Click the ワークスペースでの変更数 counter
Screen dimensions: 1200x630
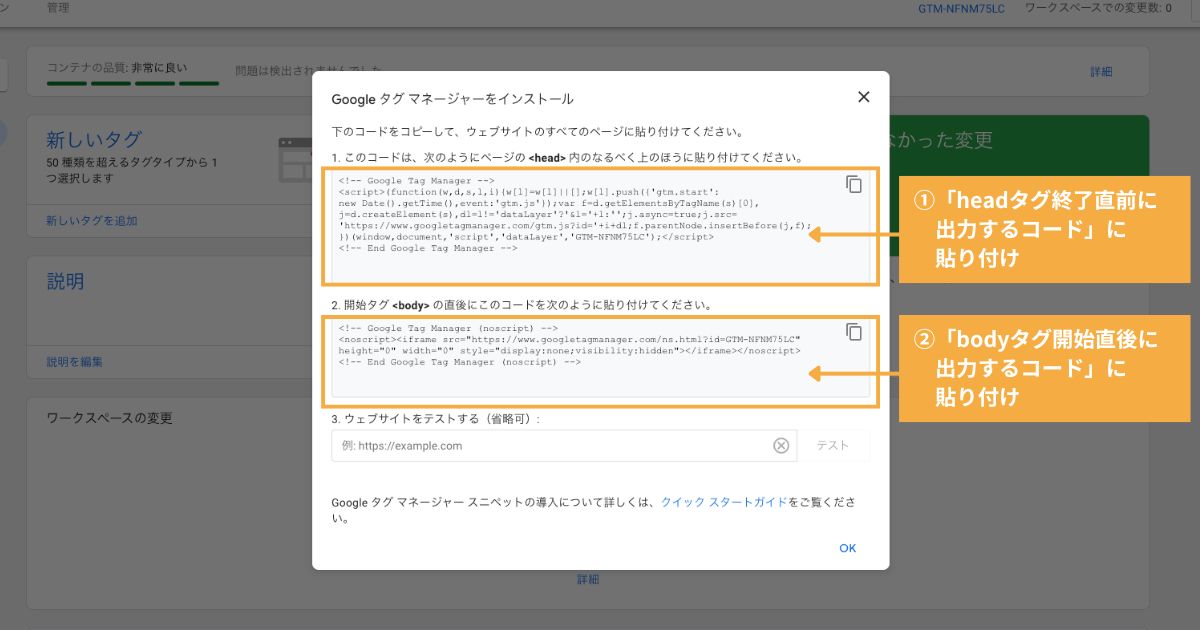(x=1098, y=8)
